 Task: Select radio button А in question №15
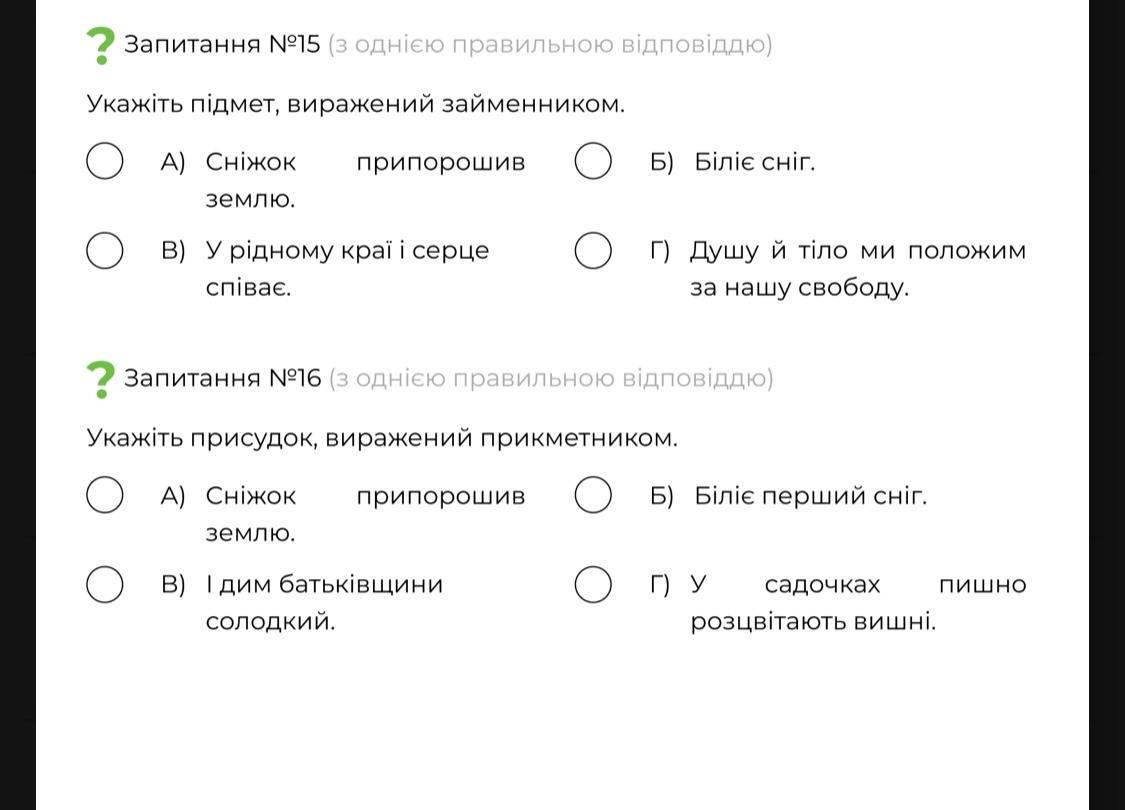pyautogui.click(x=105, y=162)
